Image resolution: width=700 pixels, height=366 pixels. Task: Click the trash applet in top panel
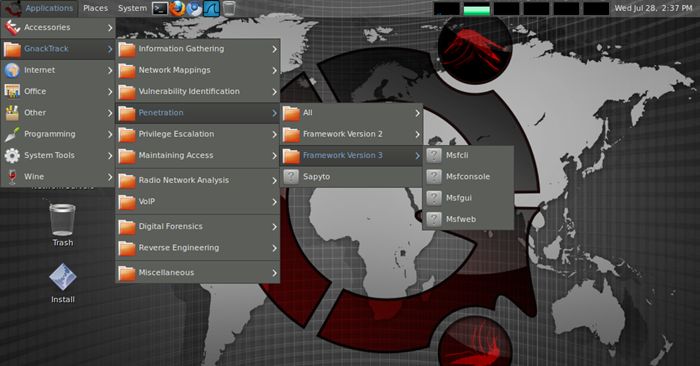pyautogui.click(x=229, y=8)
